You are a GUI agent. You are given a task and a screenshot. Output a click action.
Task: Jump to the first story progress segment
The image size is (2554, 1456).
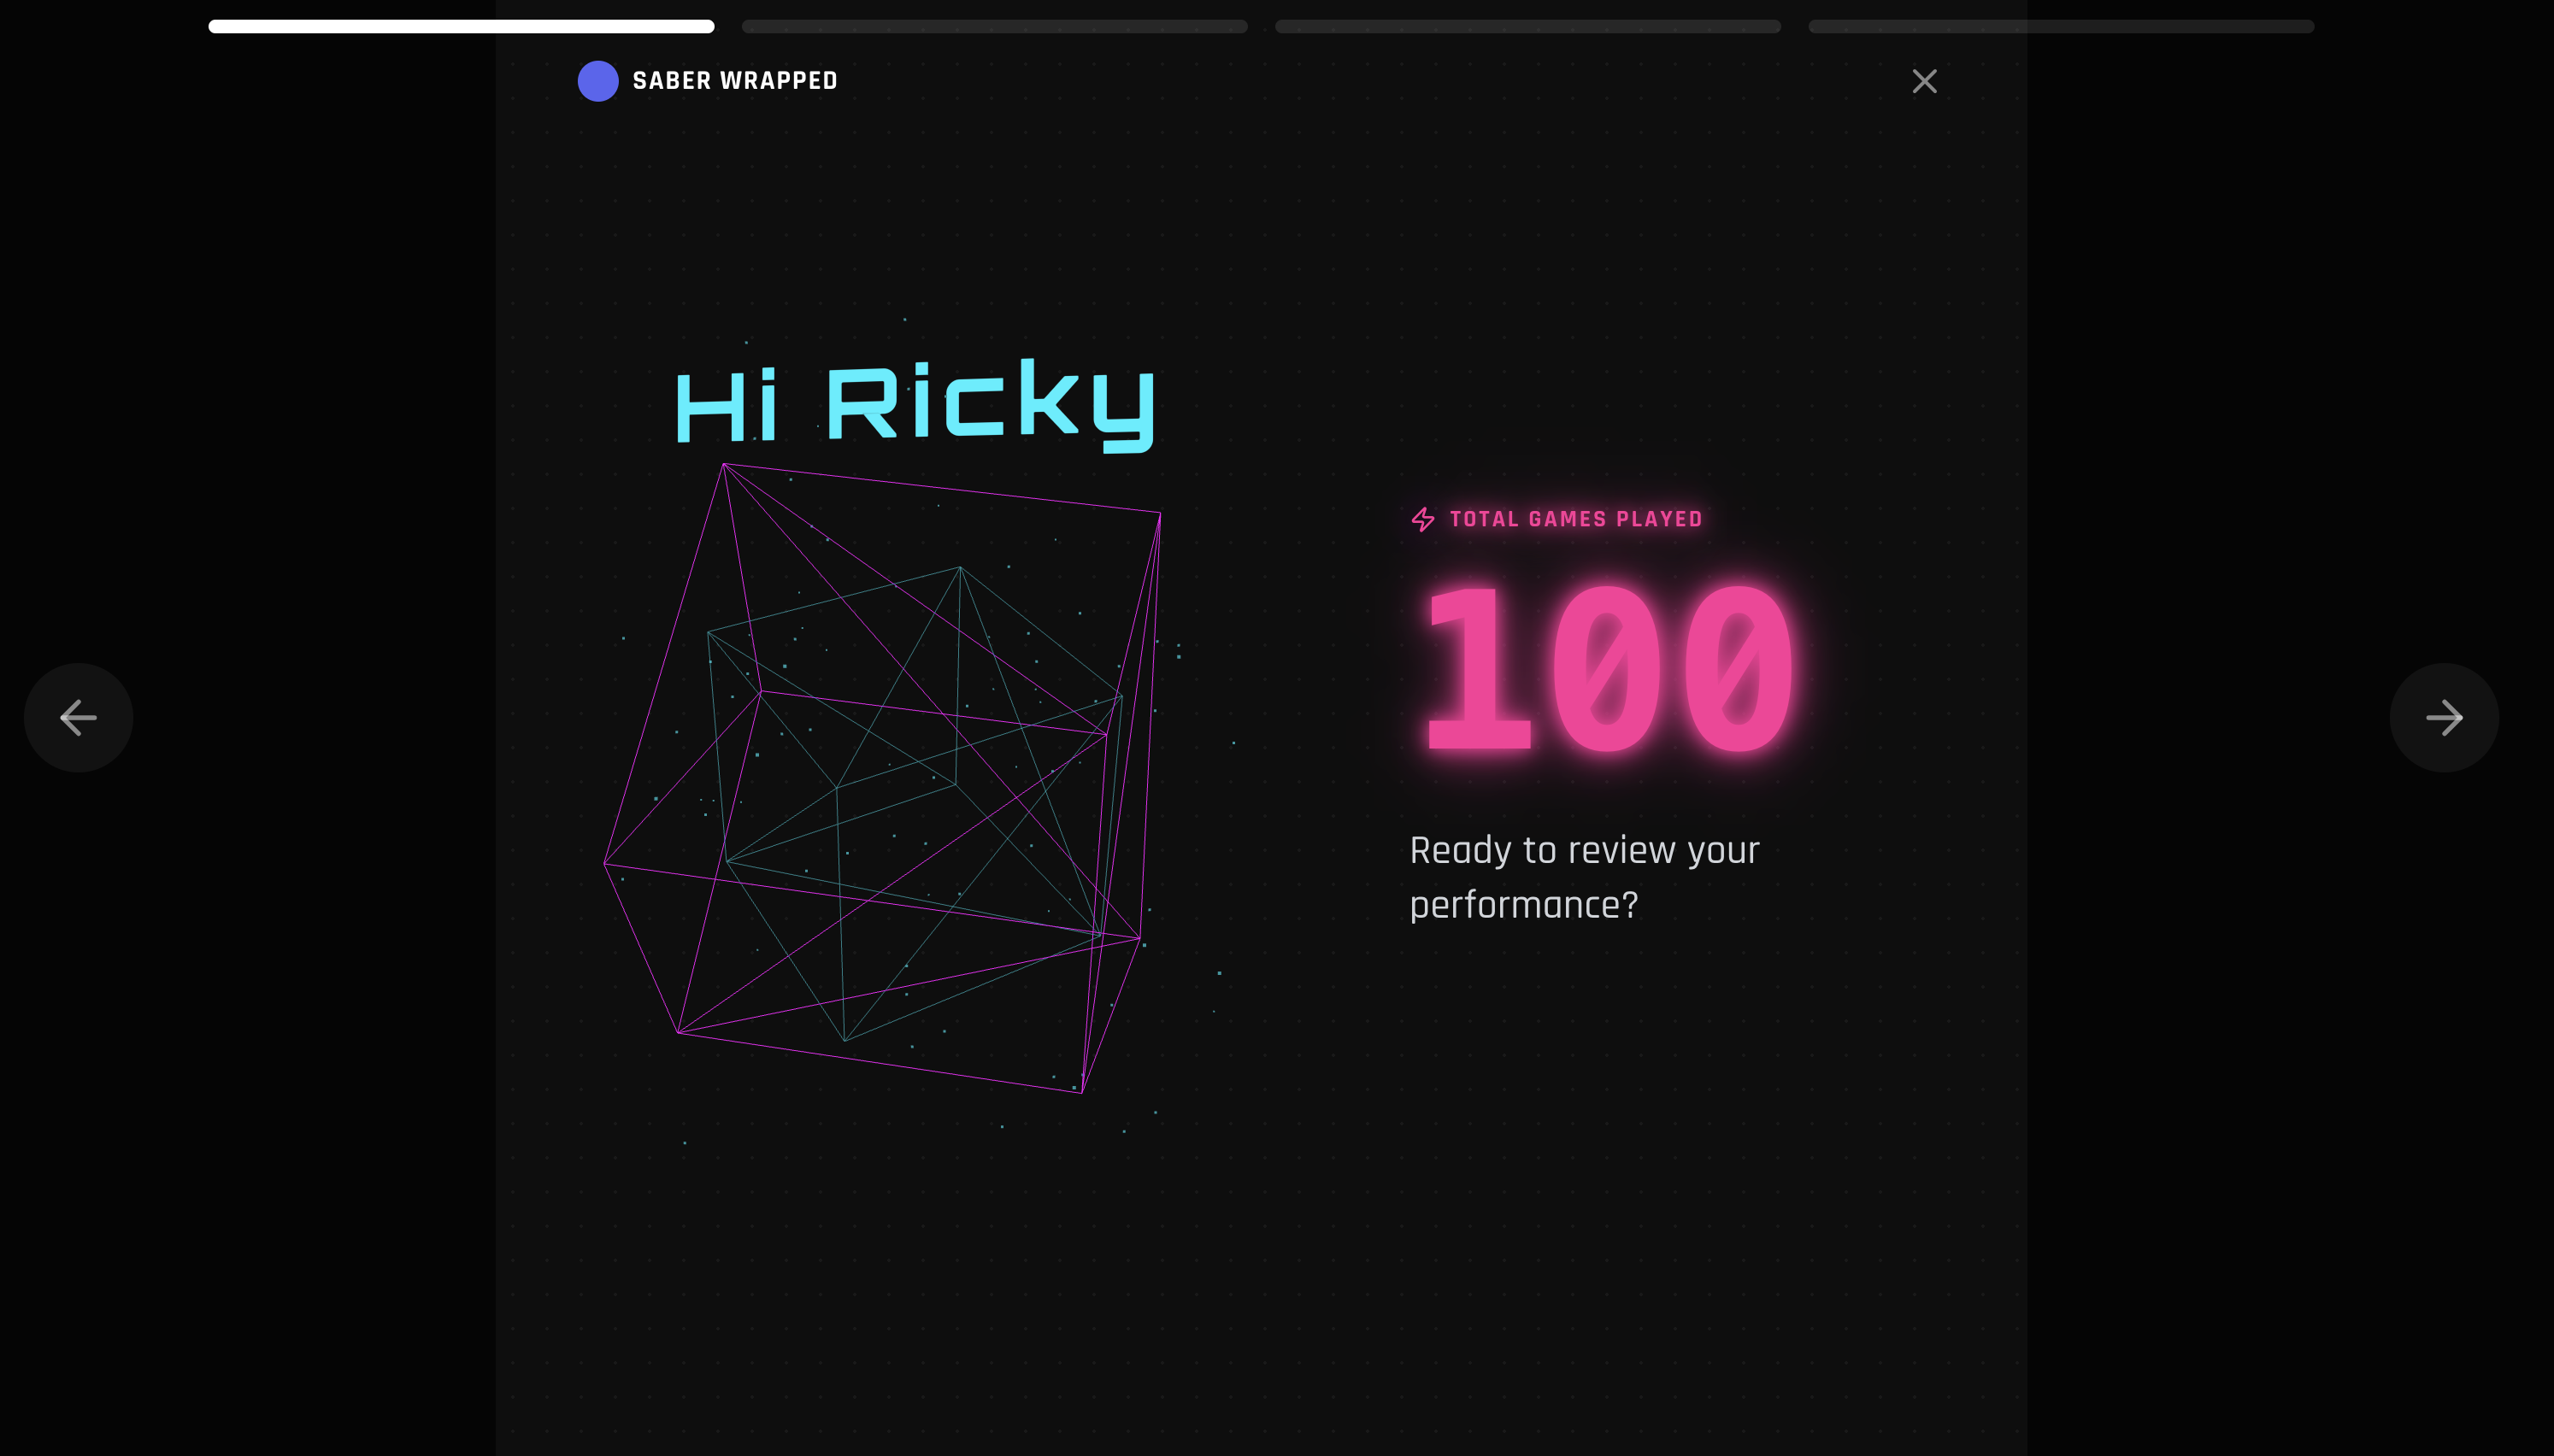(461, 27)
